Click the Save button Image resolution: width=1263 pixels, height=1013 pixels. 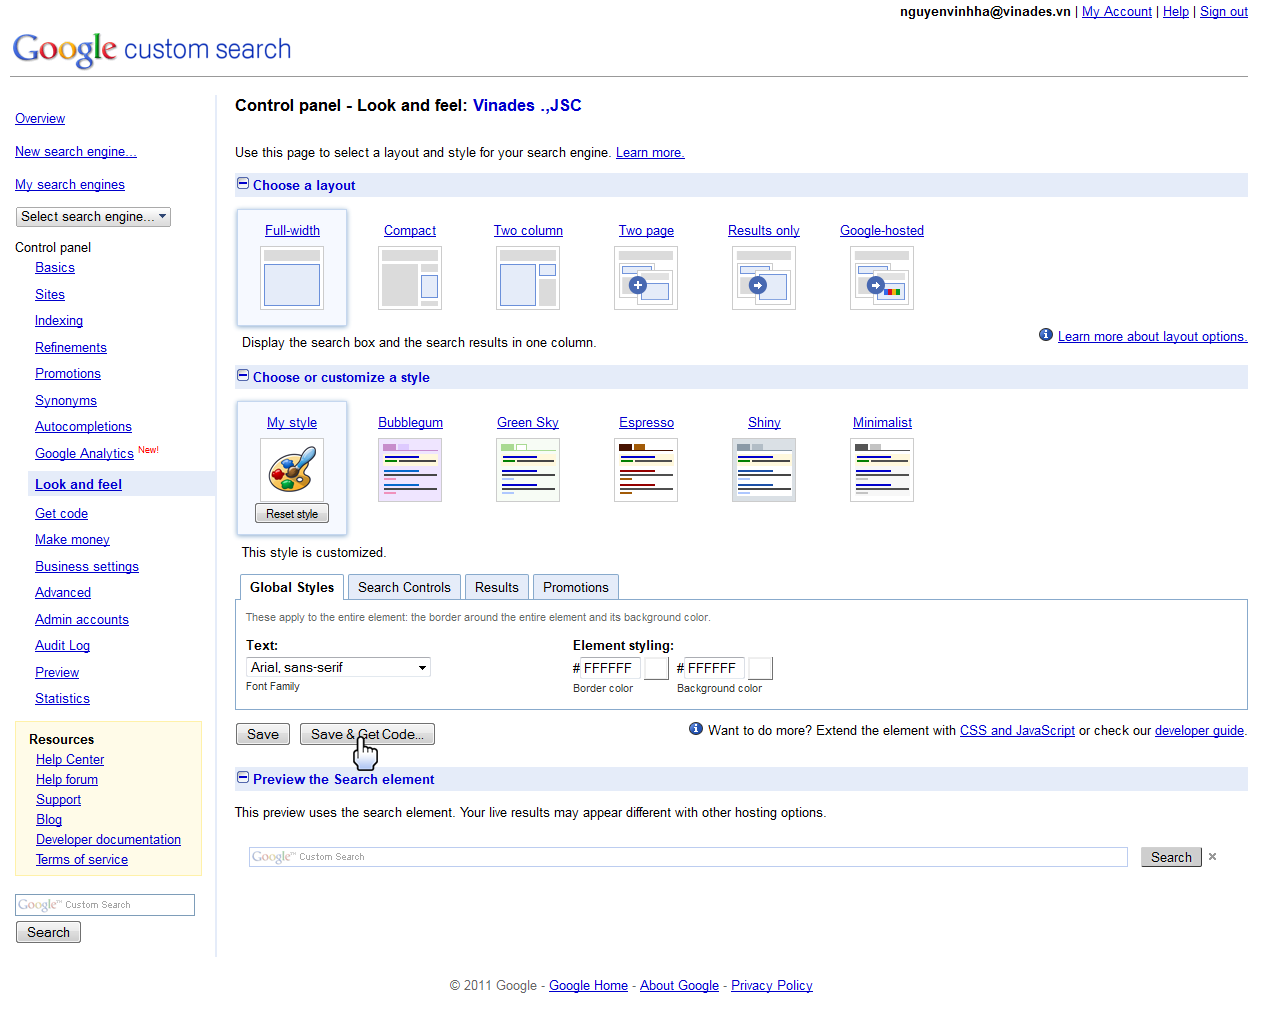263,734
